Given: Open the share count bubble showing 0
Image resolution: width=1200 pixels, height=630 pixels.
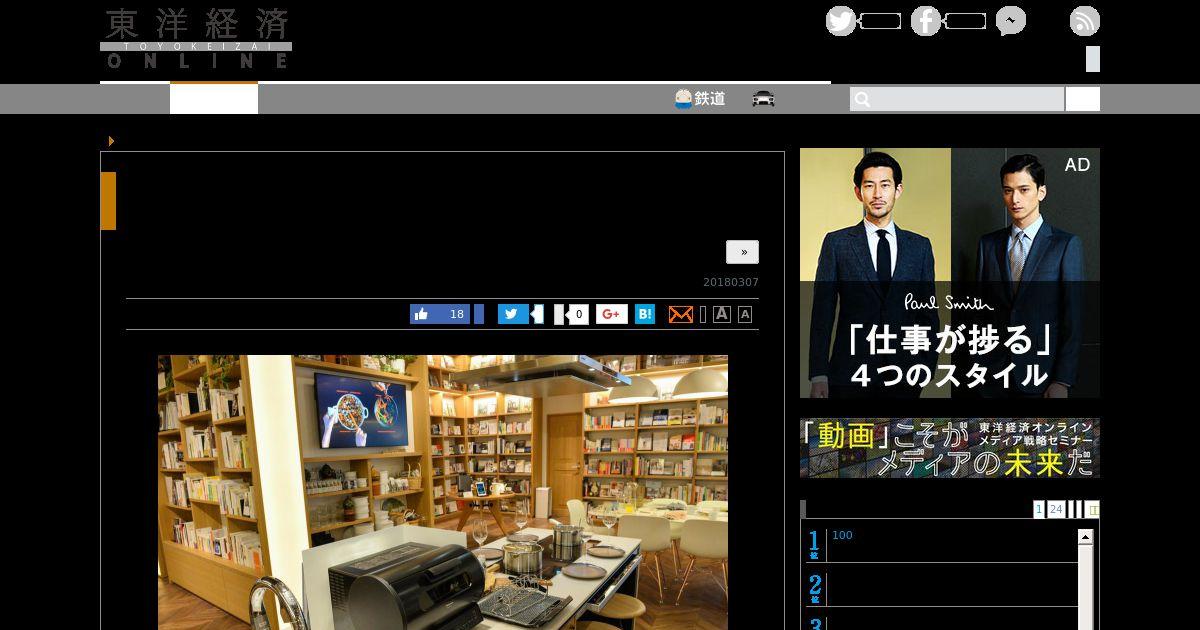Looking at the screenshot, I should click(x=576, y=314).
